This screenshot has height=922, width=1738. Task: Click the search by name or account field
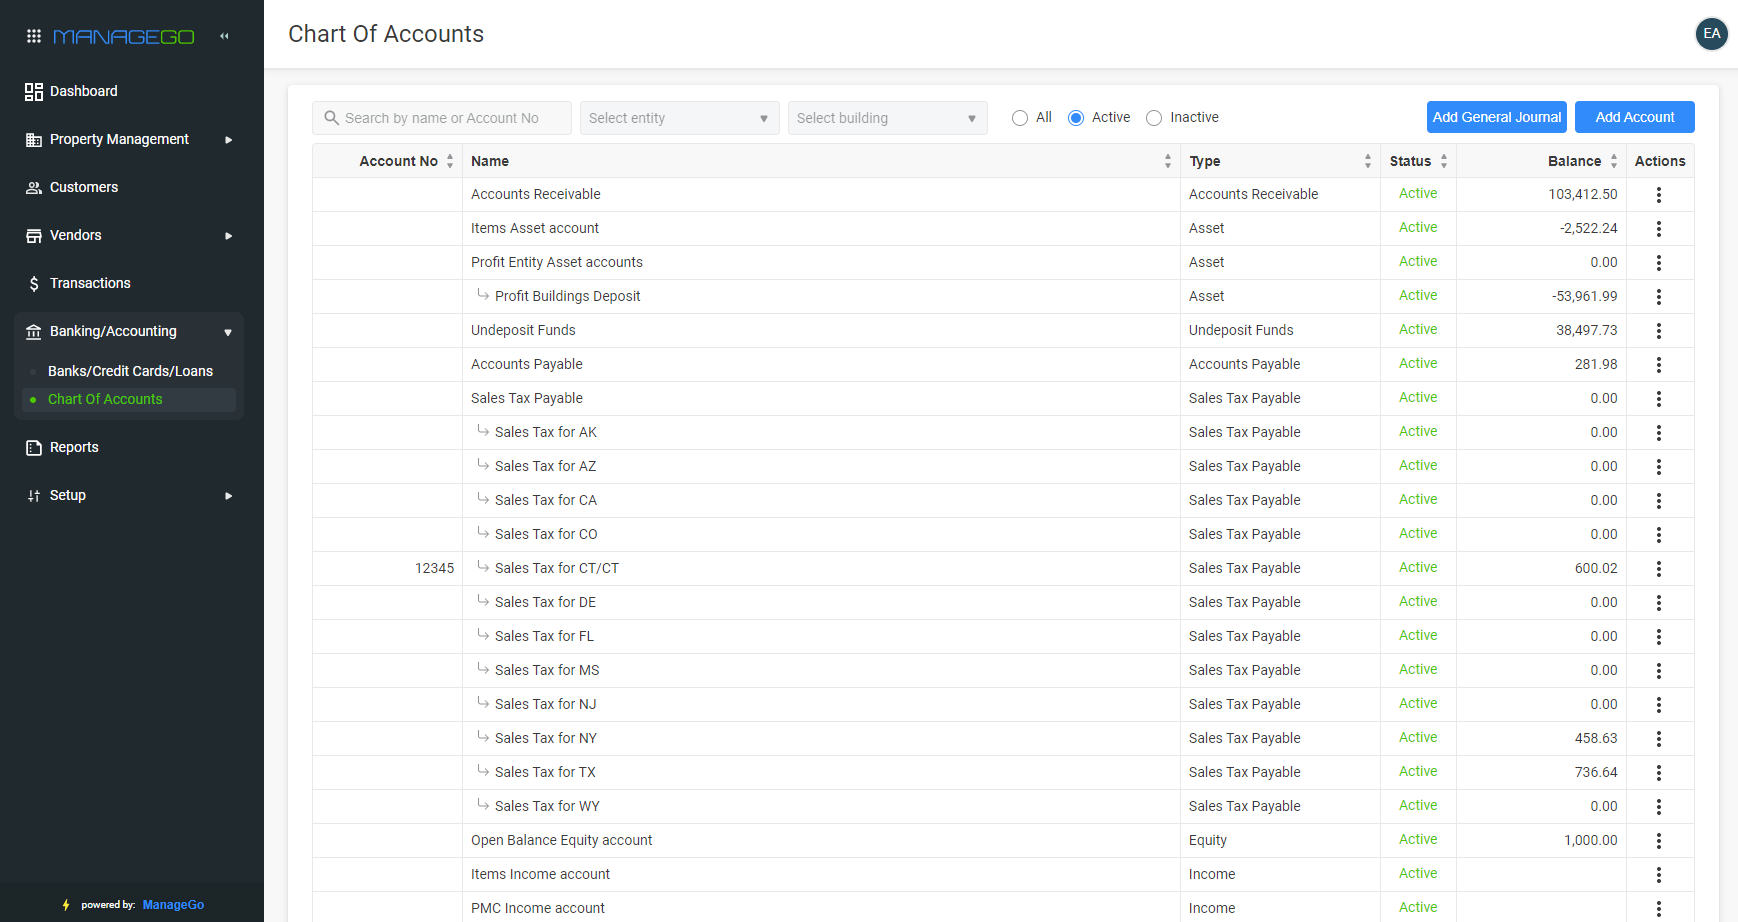(x=442, y=118)
